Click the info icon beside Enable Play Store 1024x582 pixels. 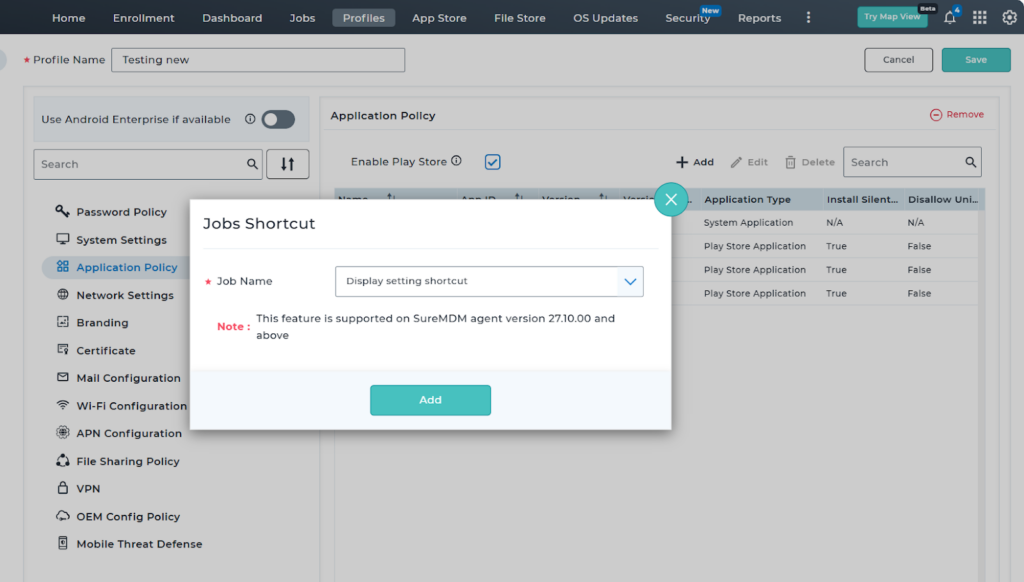(456, 161)
